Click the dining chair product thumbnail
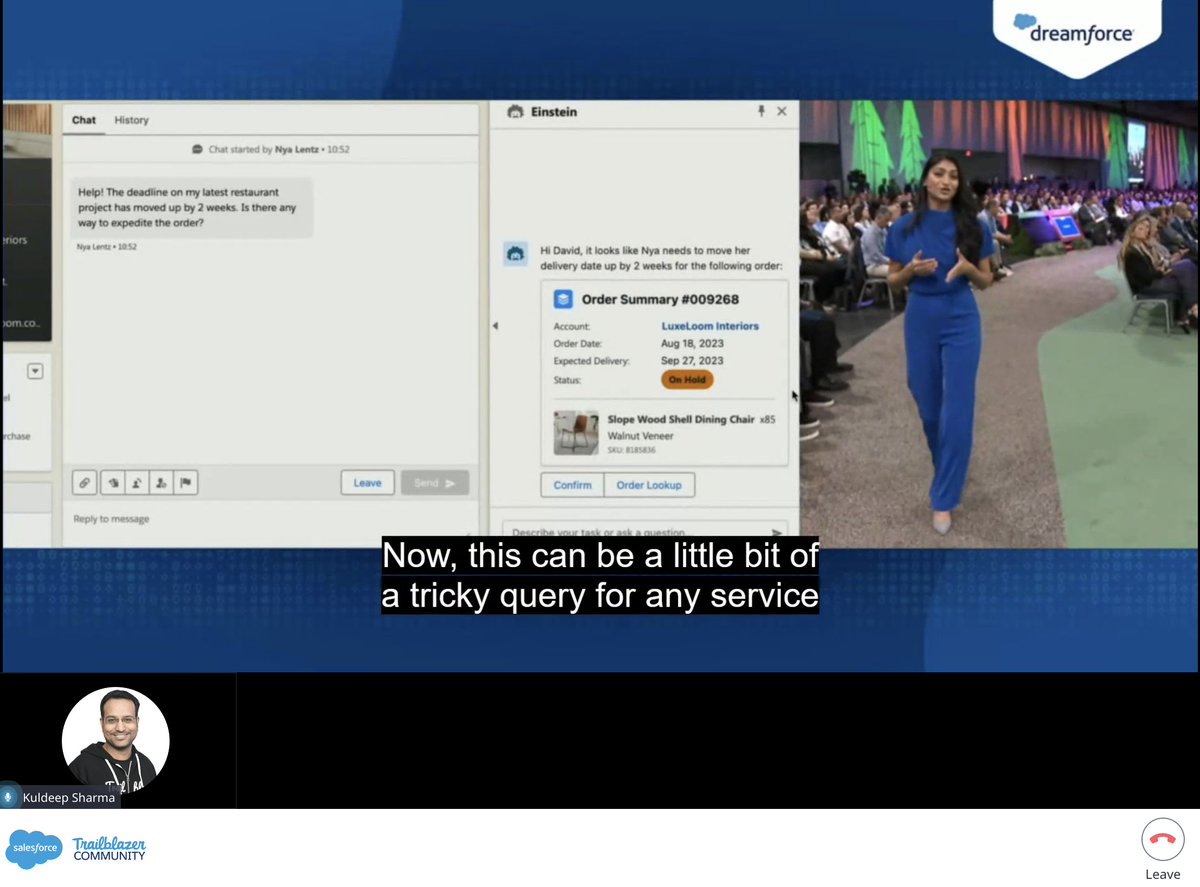The image size is (1200, 887). (576, 432)
